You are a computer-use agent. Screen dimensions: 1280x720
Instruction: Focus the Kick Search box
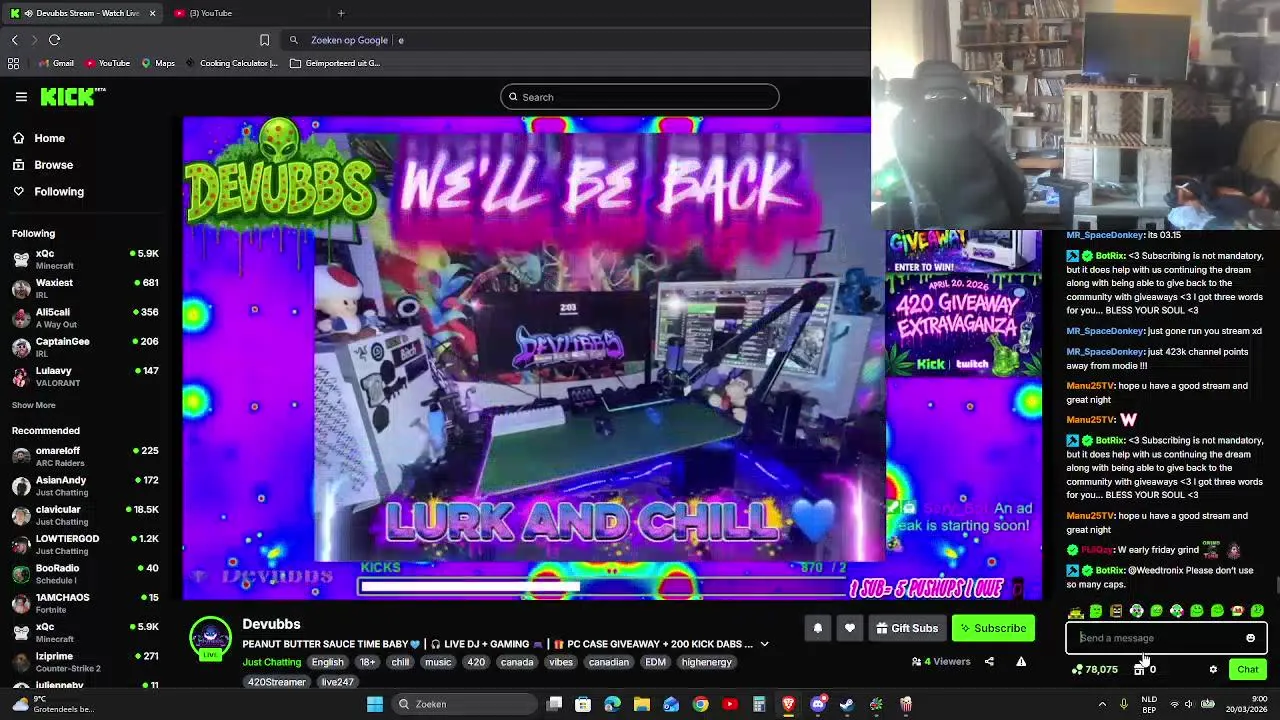click(639, 97)
